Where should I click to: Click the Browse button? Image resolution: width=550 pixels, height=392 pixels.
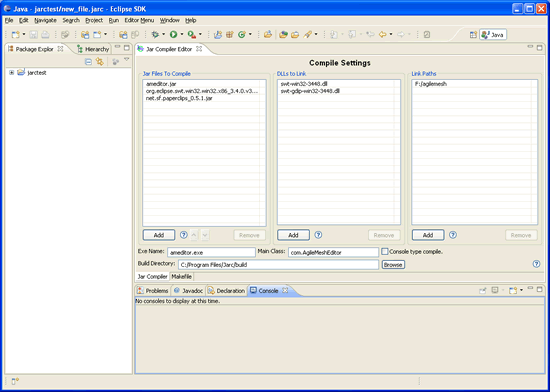point(393,265)
